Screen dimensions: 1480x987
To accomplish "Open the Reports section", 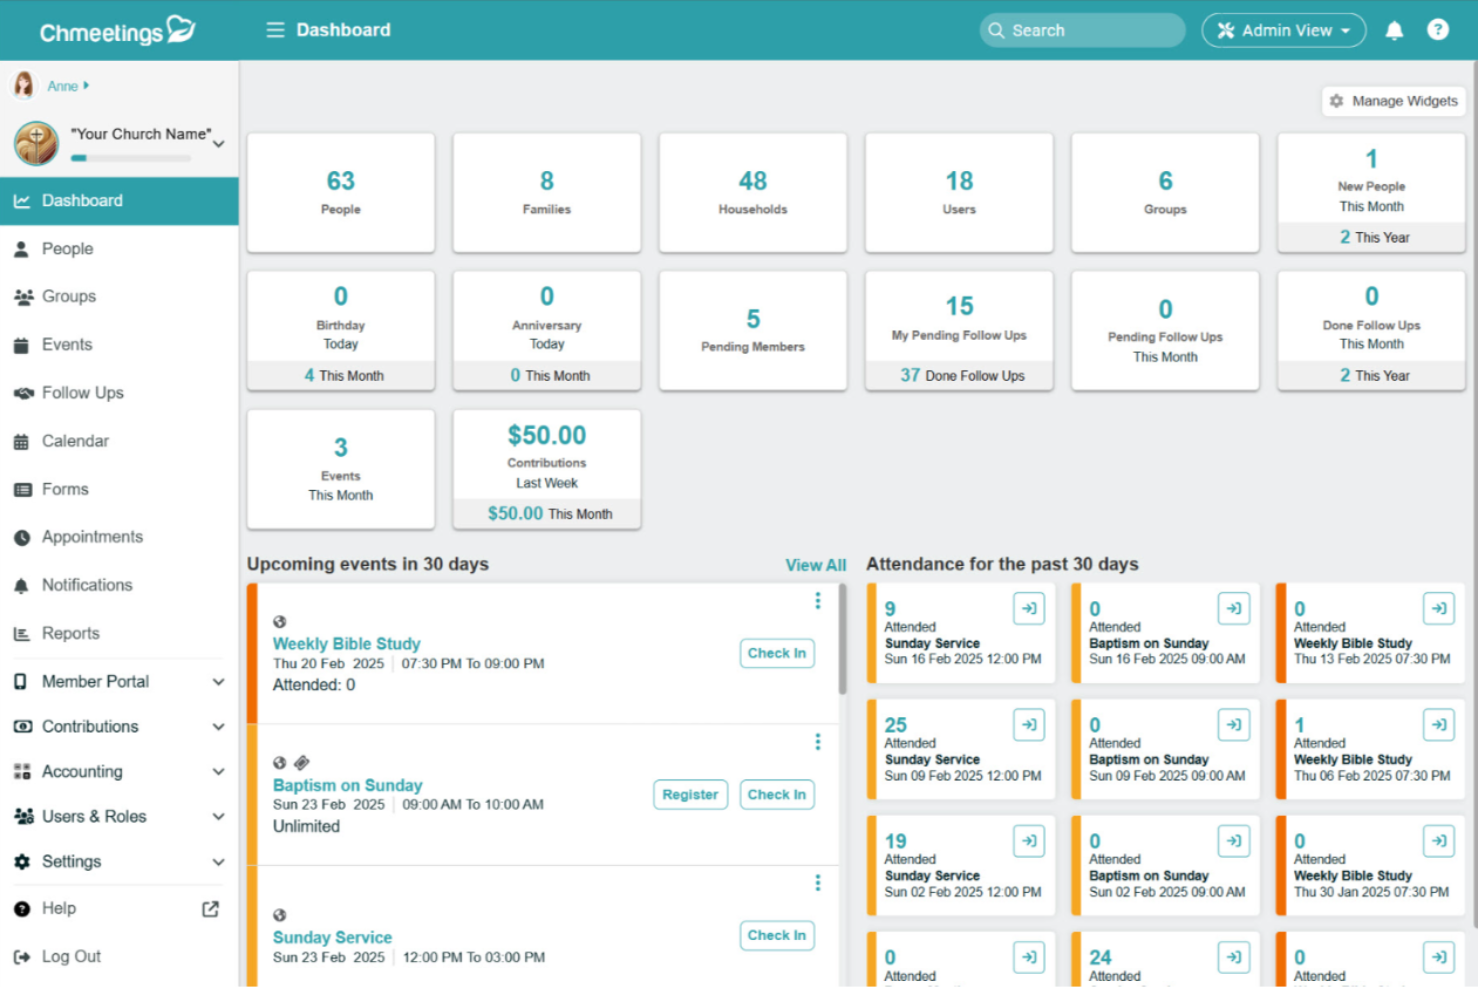I will pyautogui.click(x=70, y=633).
